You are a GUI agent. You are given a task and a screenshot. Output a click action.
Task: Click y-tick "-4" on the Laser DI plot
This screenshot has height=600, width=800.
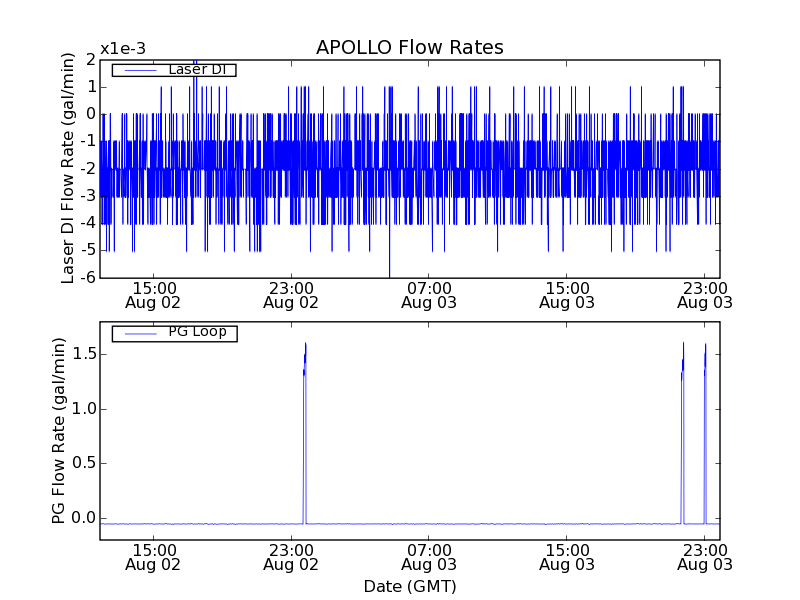coord(88,223)
